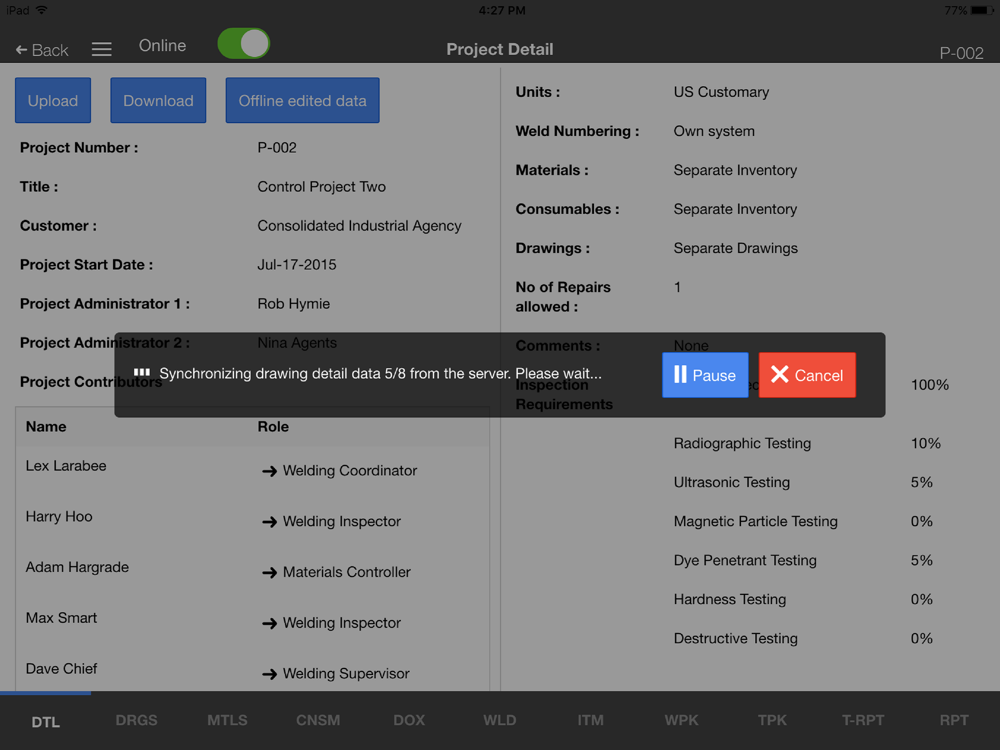The height and width of the screenshot is (750, 1000).
Task: Click the Role column header
Action: 273,427
